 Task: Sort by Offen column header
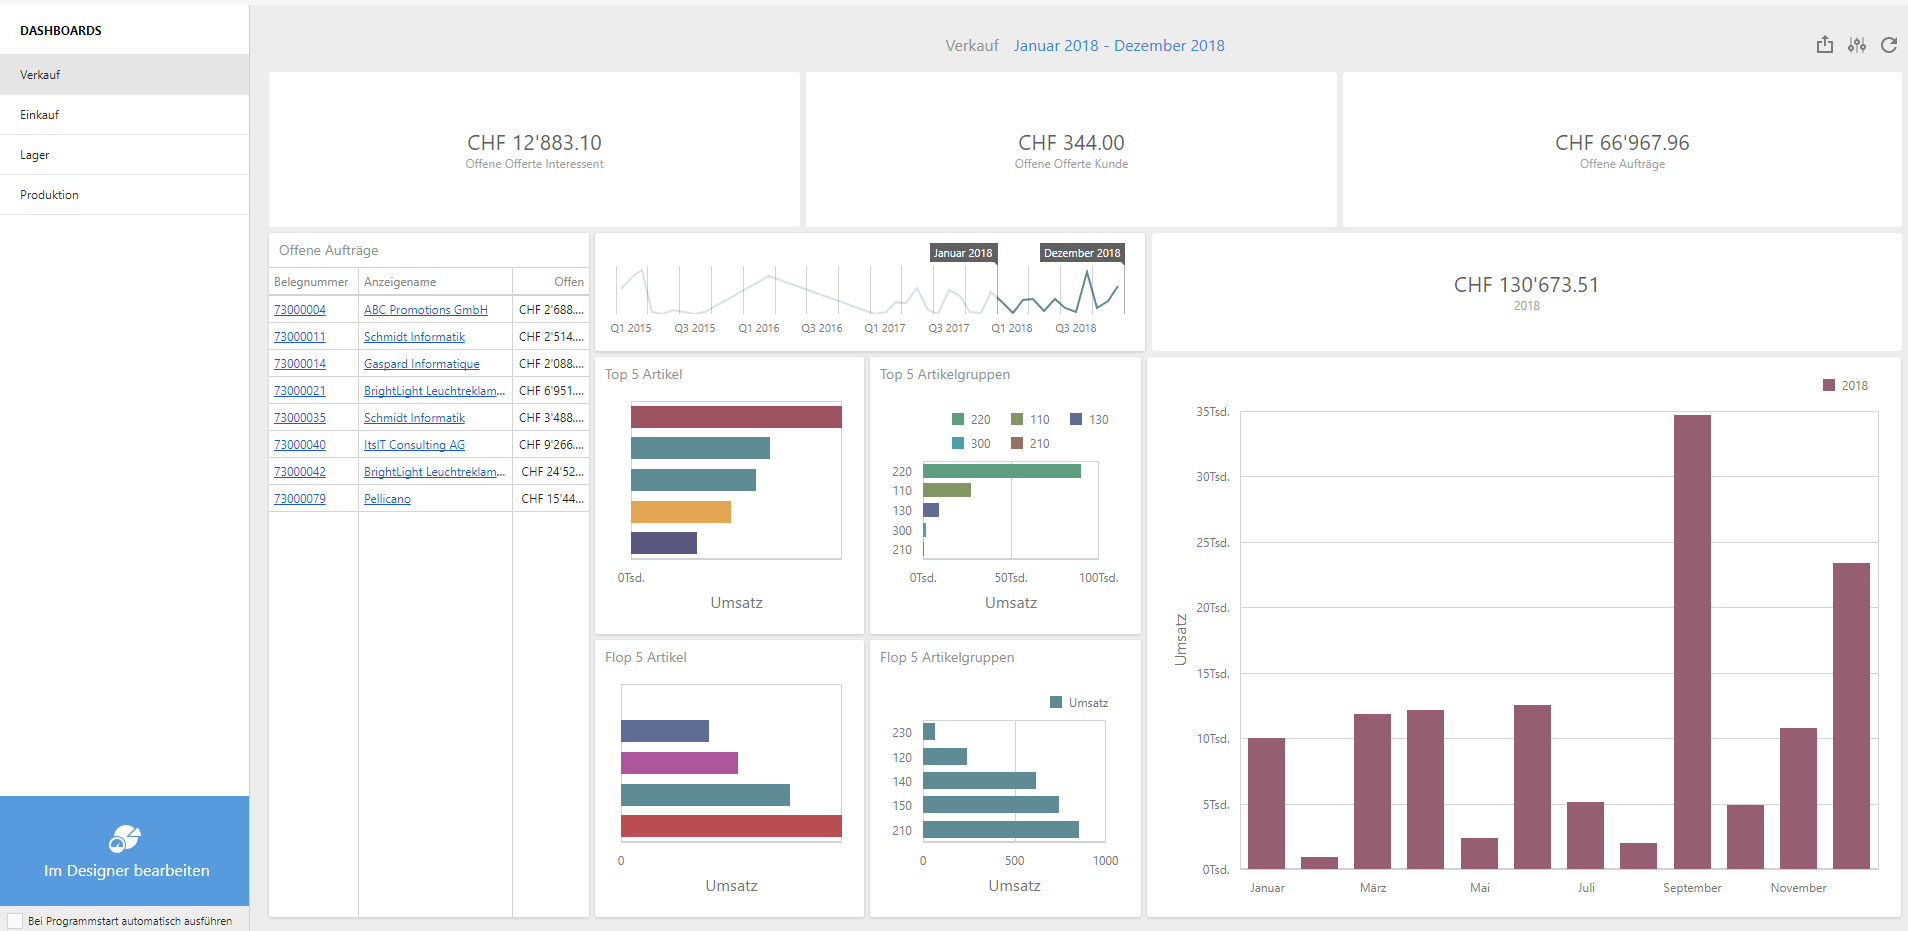[551, 282]
